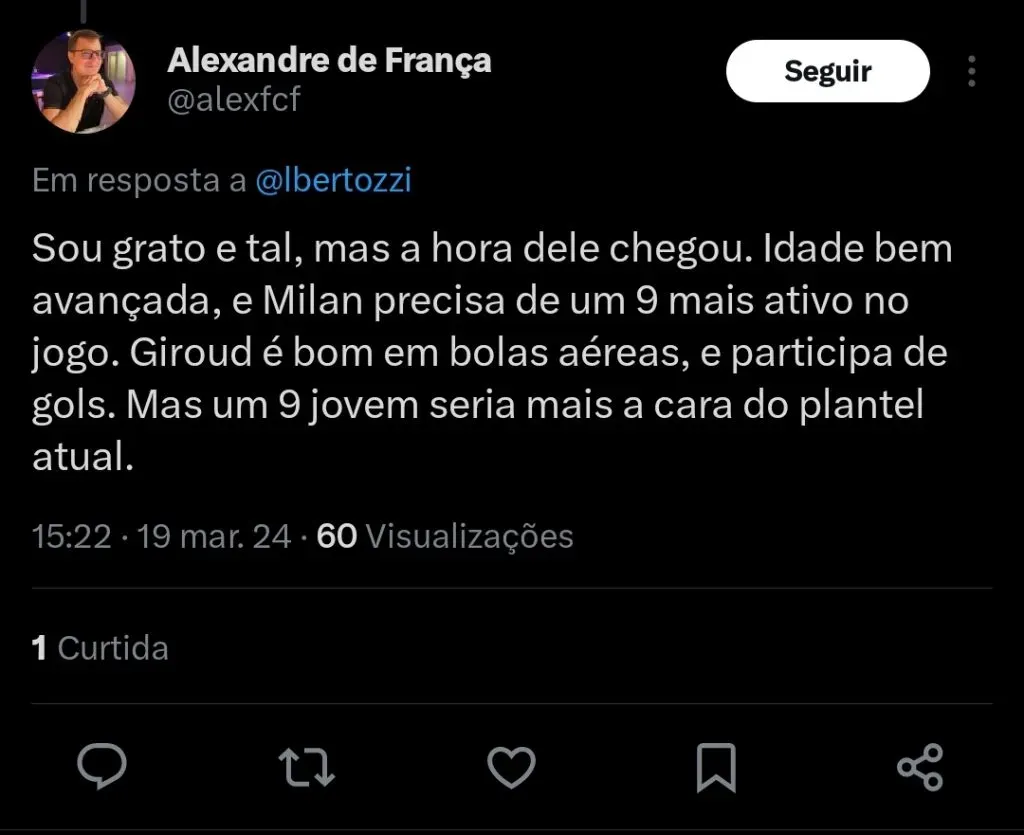Screen dimensions: 1024x835
Task: Click the word Milan in the tweet
Action: [312, 302]
